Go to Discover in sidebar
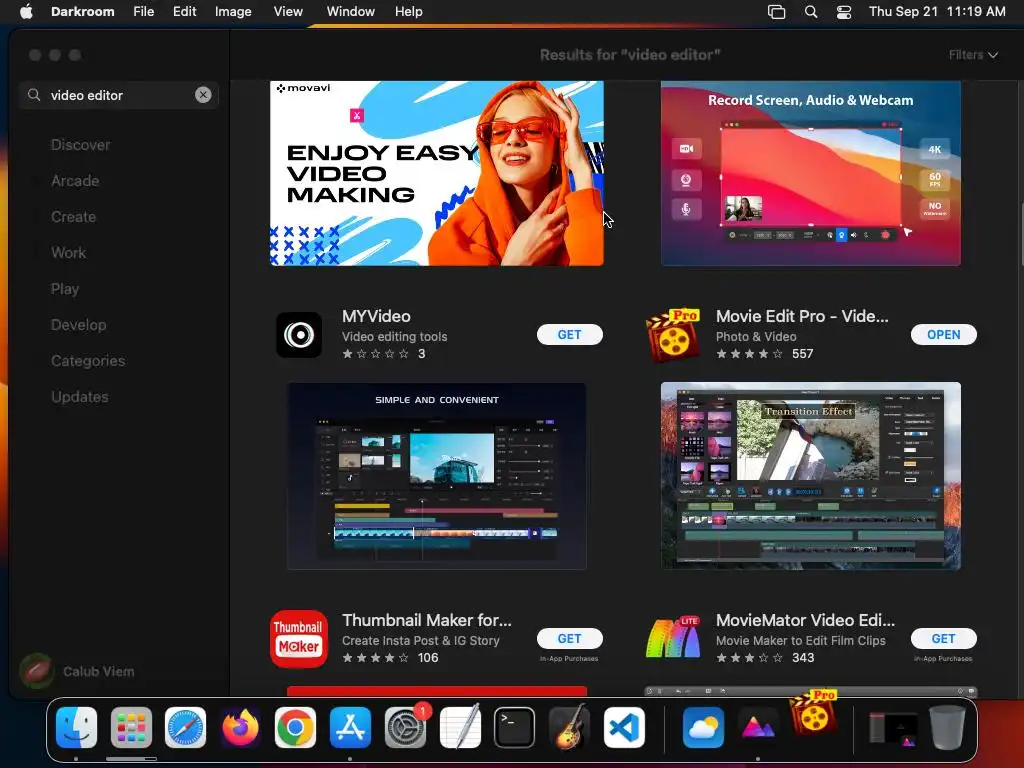This screenshot has height=768, width=1024. coord(80,145)
